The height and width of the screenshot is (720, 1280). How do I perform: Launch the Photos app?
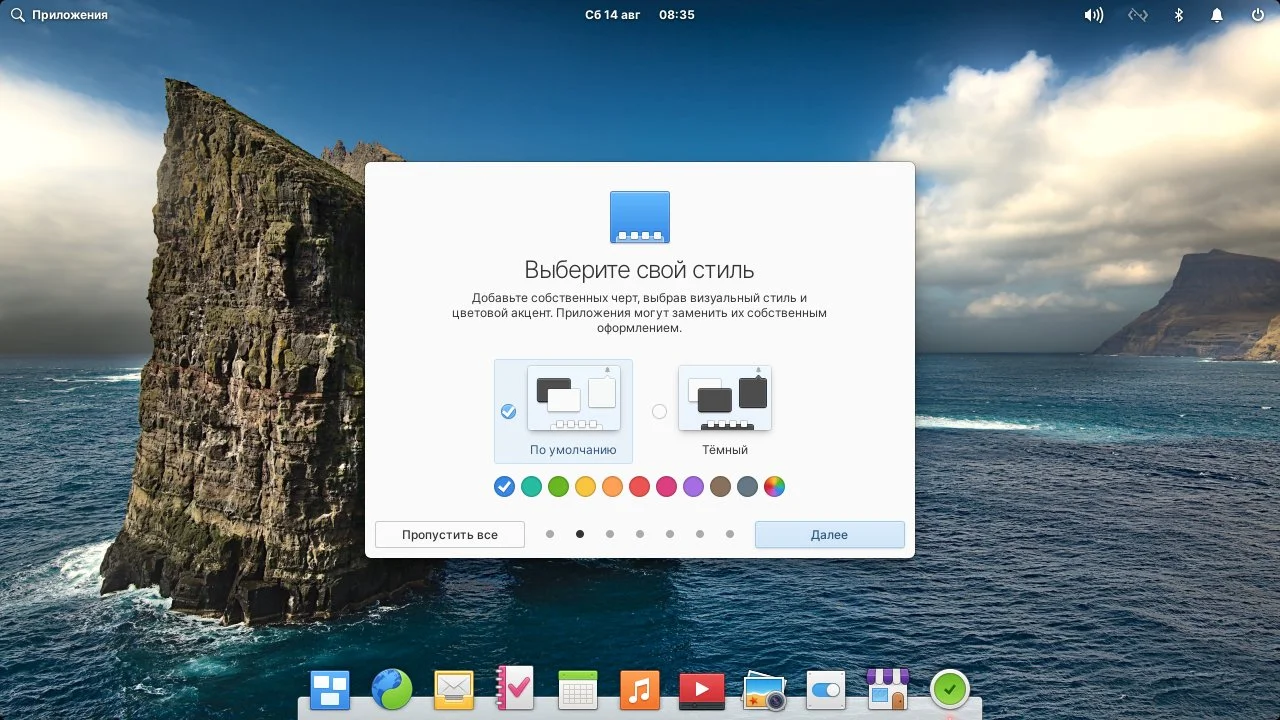tap(763, 689)
